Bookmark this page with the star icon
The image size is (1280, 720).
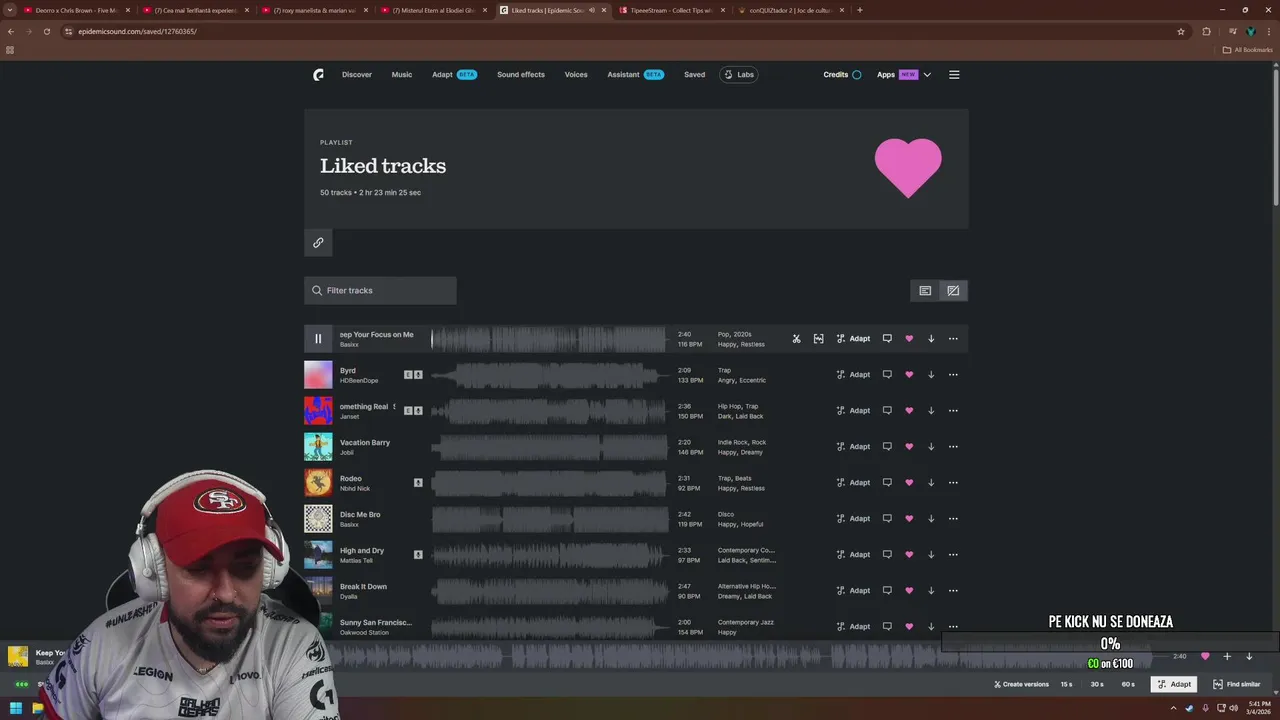pyautogui.click(x=1181, y=31)
